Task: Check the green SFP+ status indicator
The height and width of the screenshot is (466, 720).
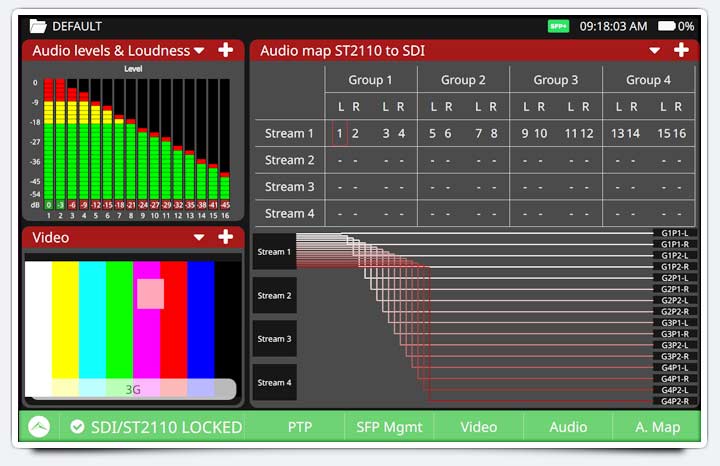Action: tap(558, 26)
